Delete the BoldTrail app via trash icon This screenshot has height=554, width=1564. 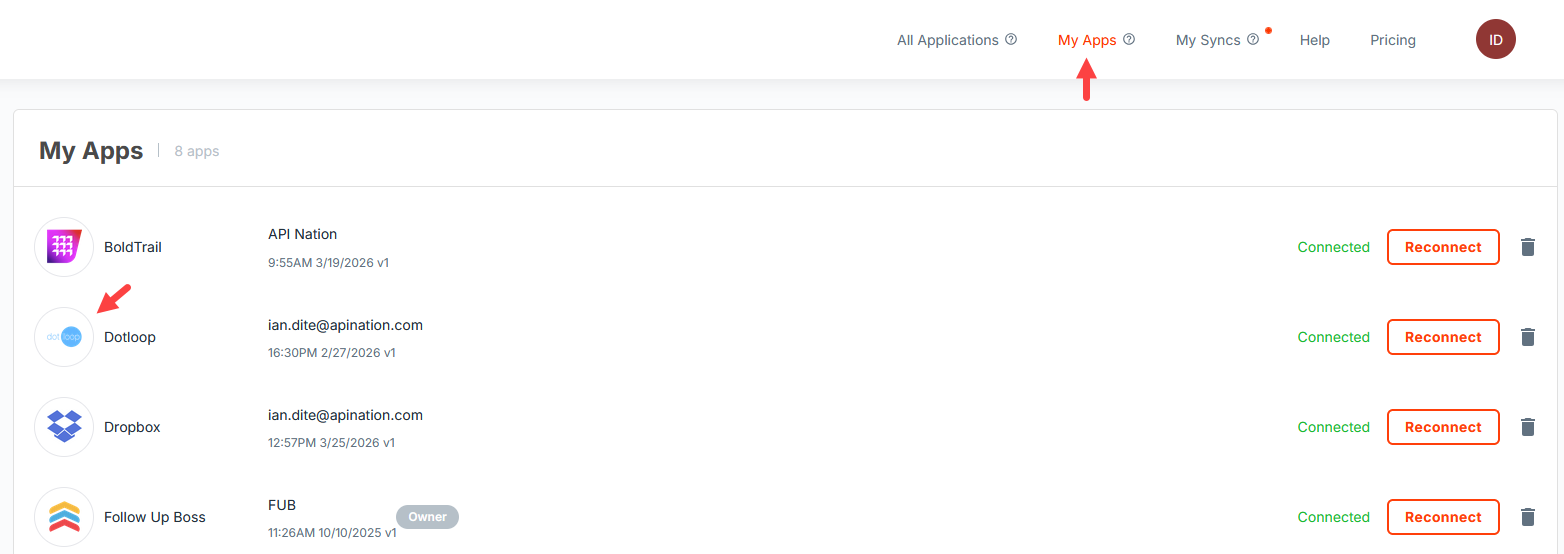1527,247
